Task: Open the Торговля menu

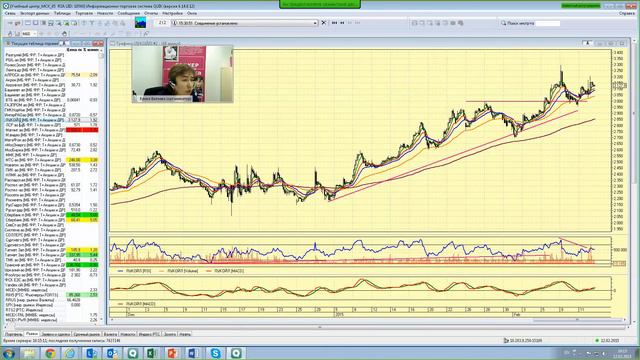Action: pyautogui.click(x=84, y=13)
